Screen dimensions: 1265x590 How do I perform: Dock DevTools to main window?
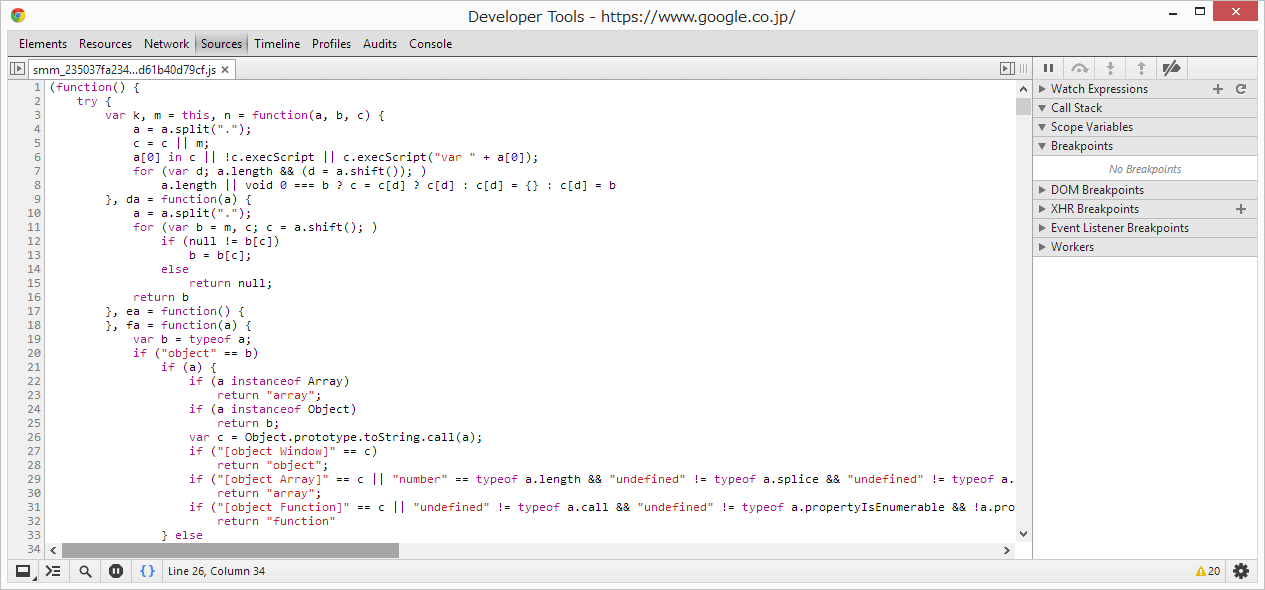coord(22,571)
